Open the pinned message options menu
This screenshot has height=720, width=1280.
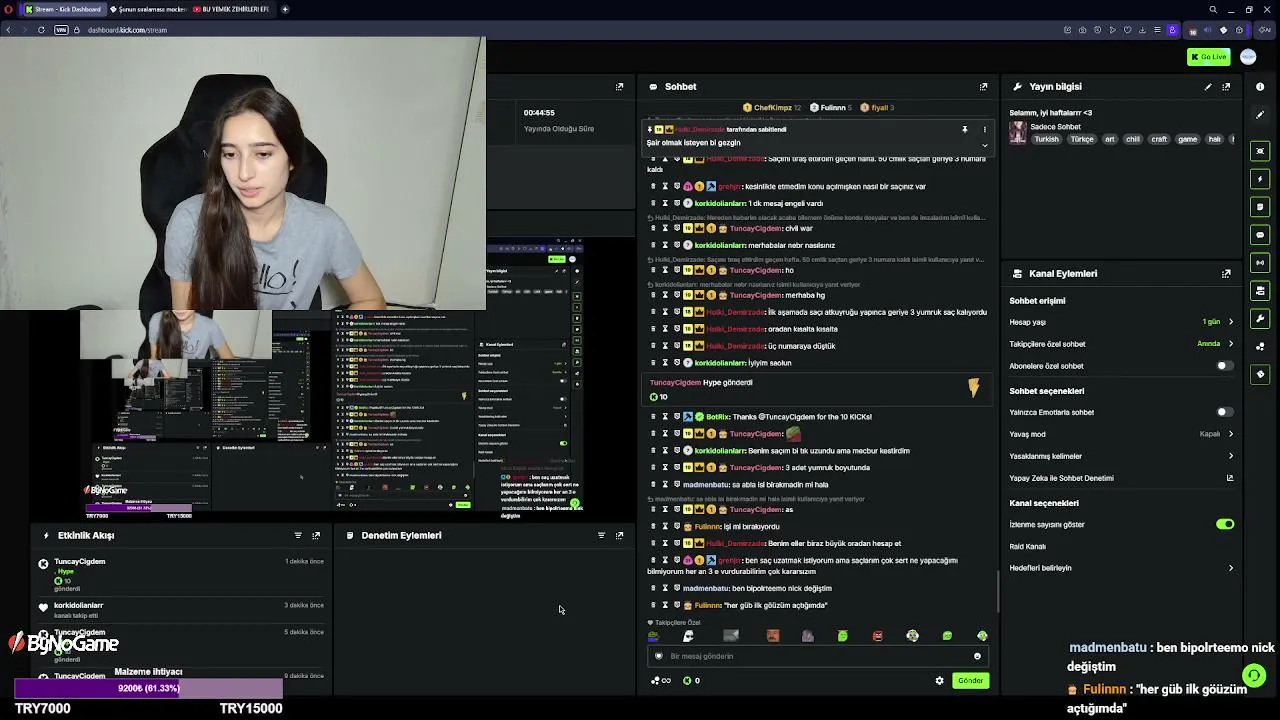984,130
